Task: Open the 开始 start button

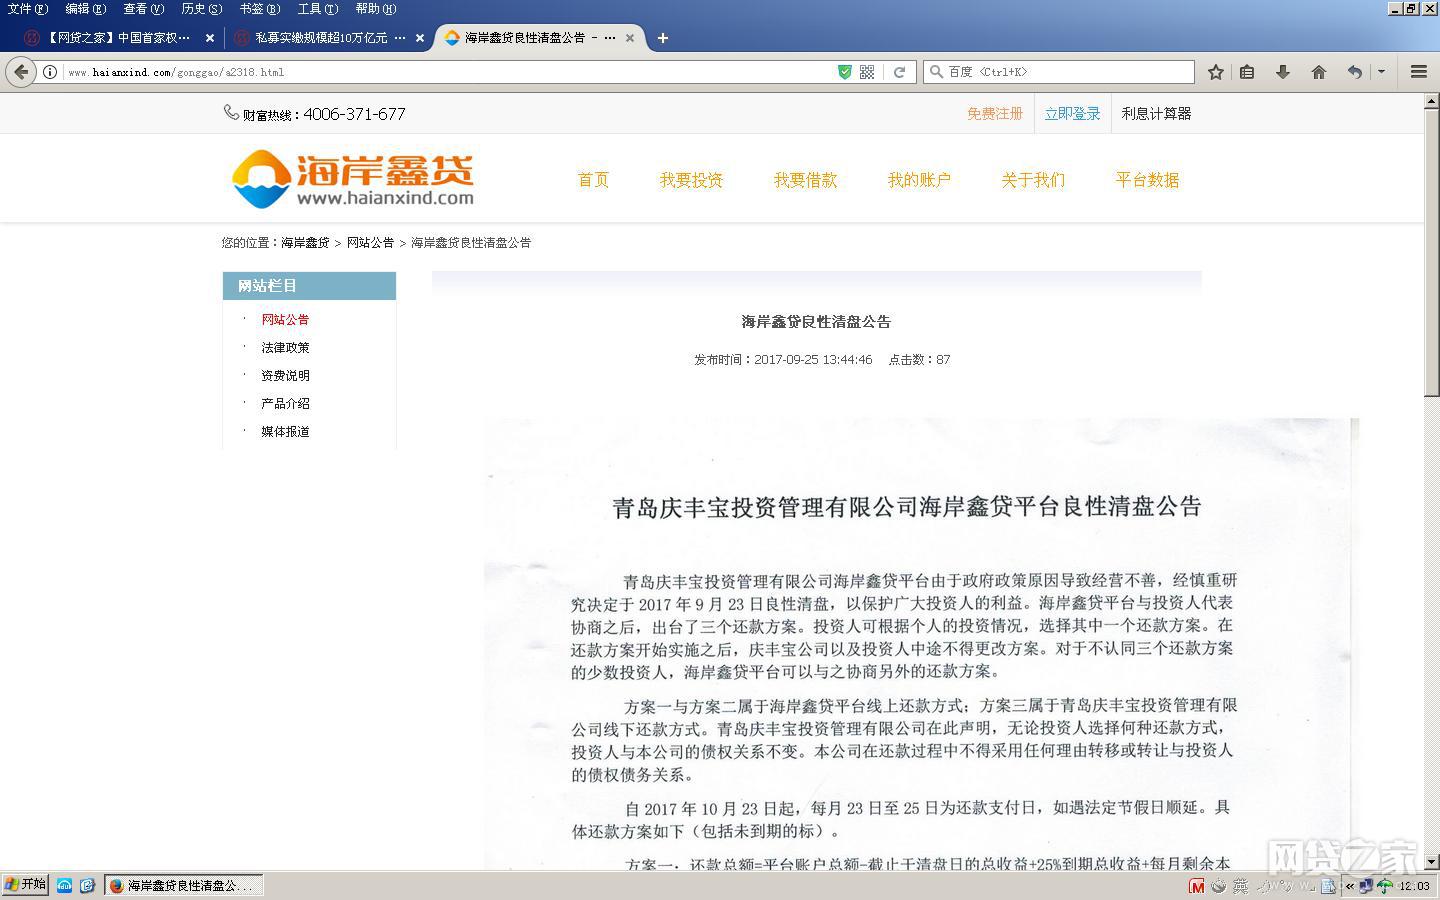Action: tap(25, 885)
